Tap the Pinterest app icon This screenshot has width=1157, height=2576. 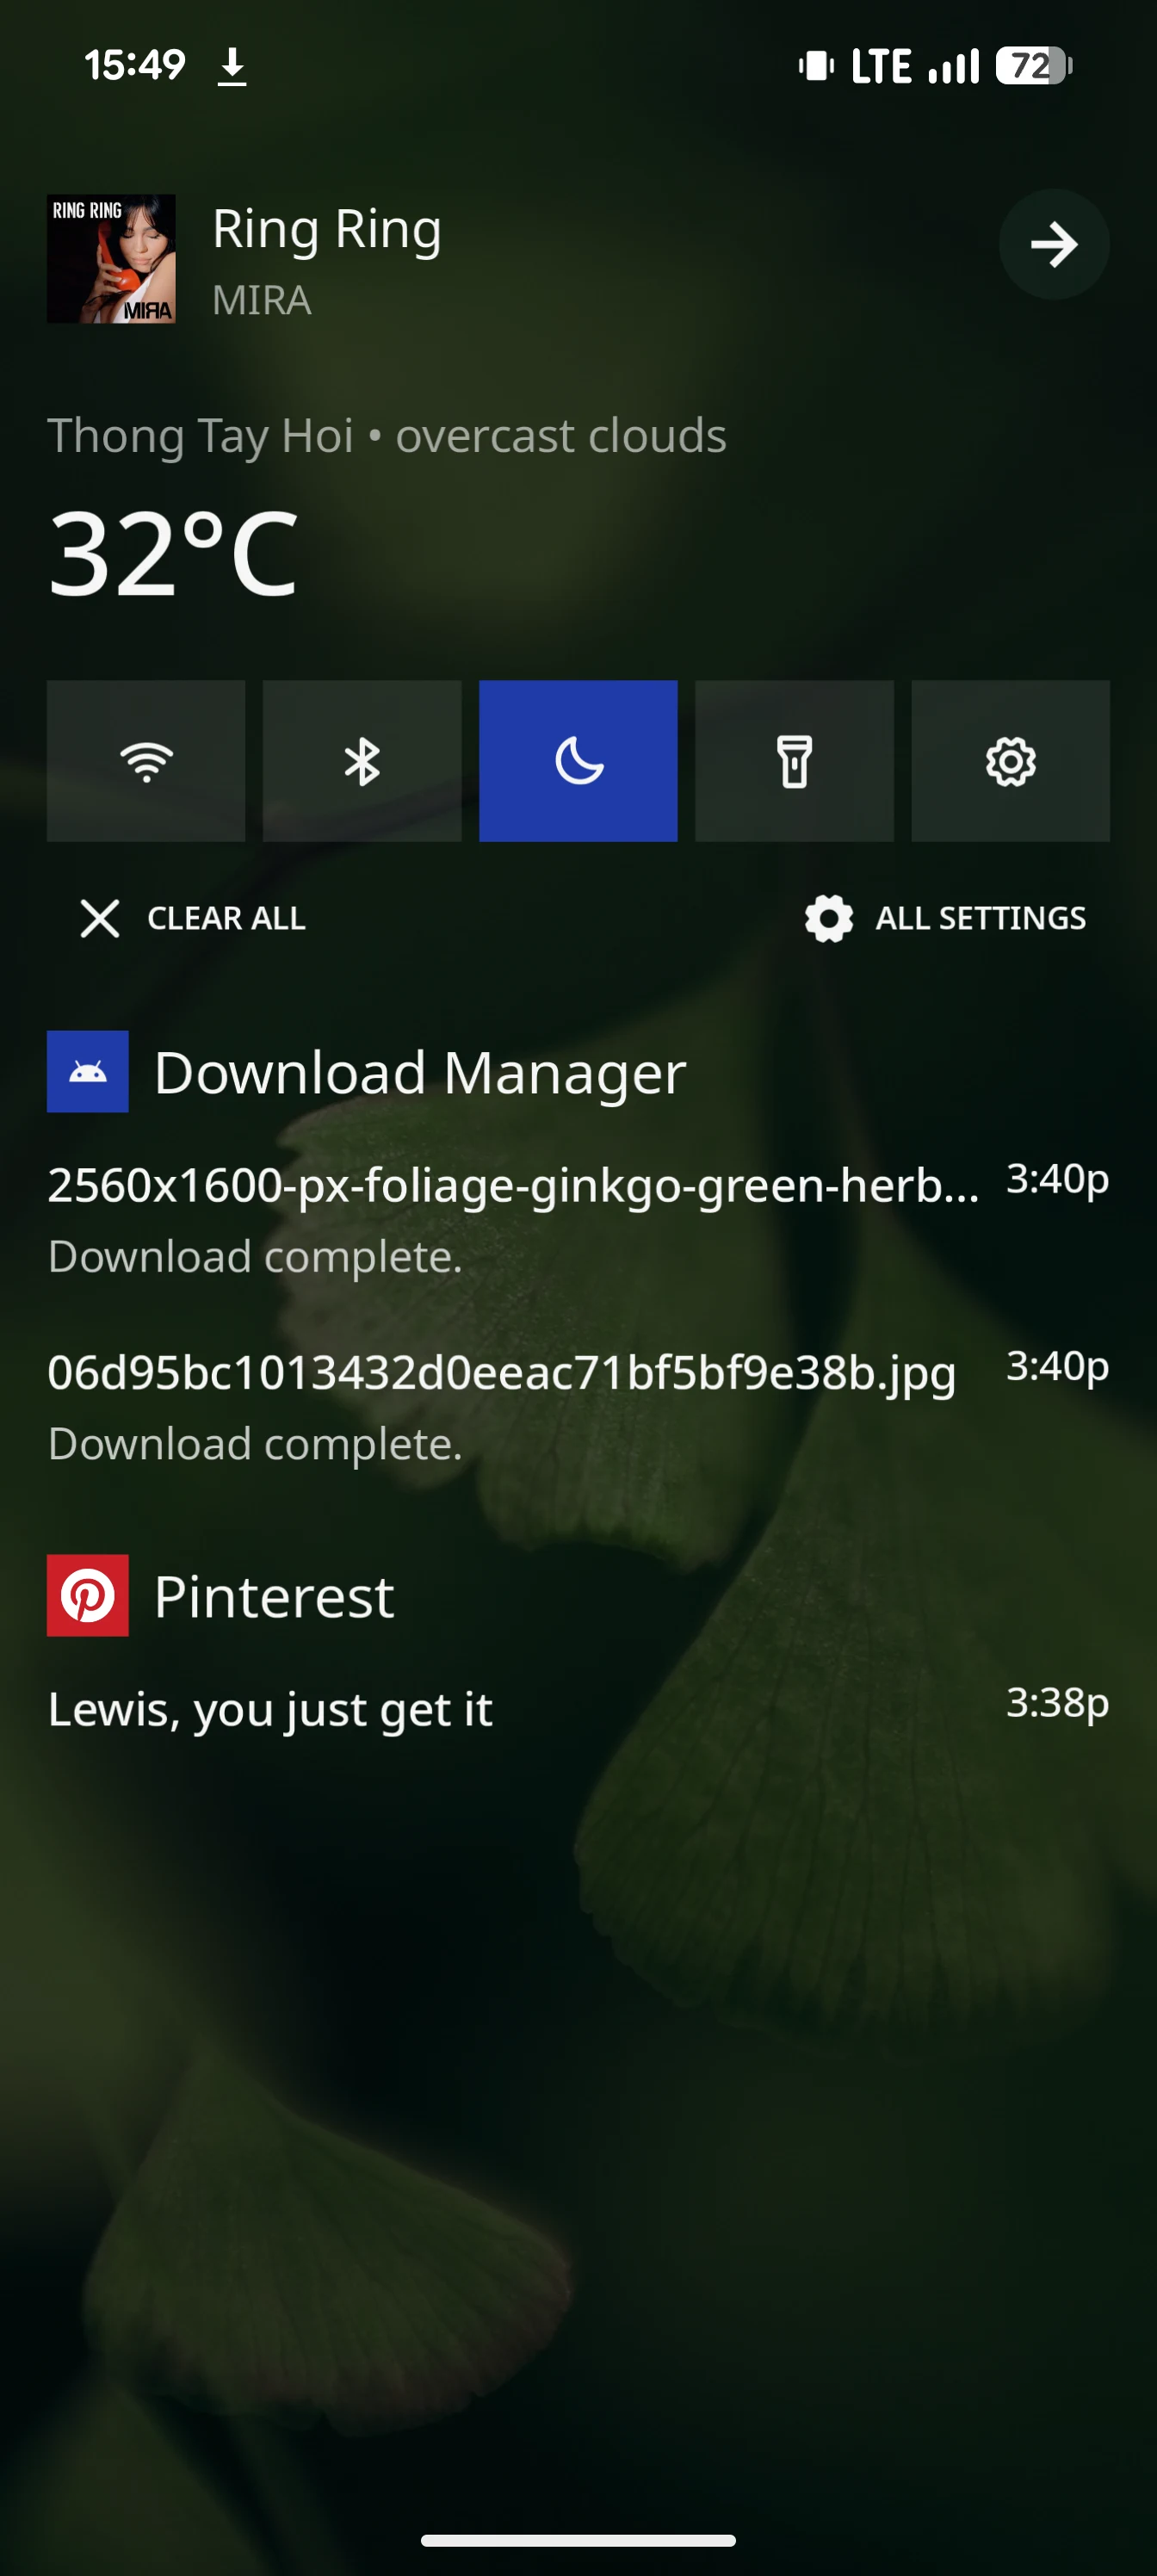point(88,1595)
